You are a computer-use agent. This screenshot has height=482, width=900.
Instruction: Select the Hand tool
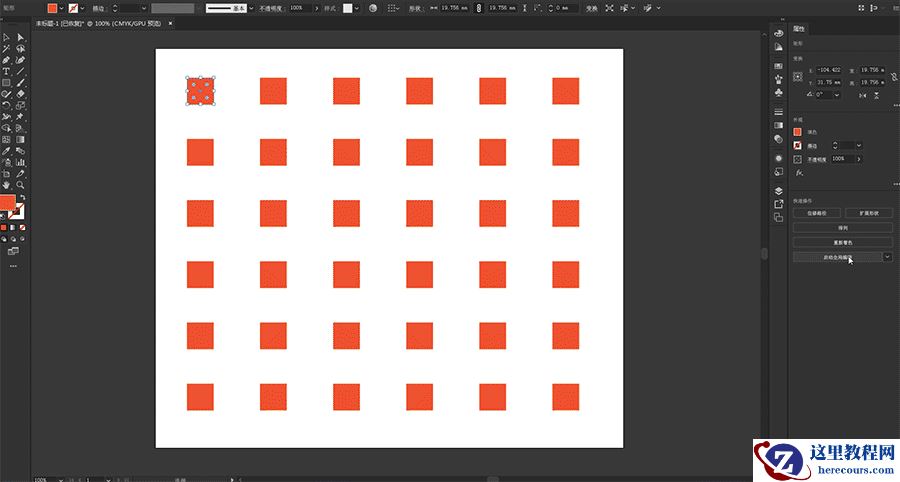6,185
